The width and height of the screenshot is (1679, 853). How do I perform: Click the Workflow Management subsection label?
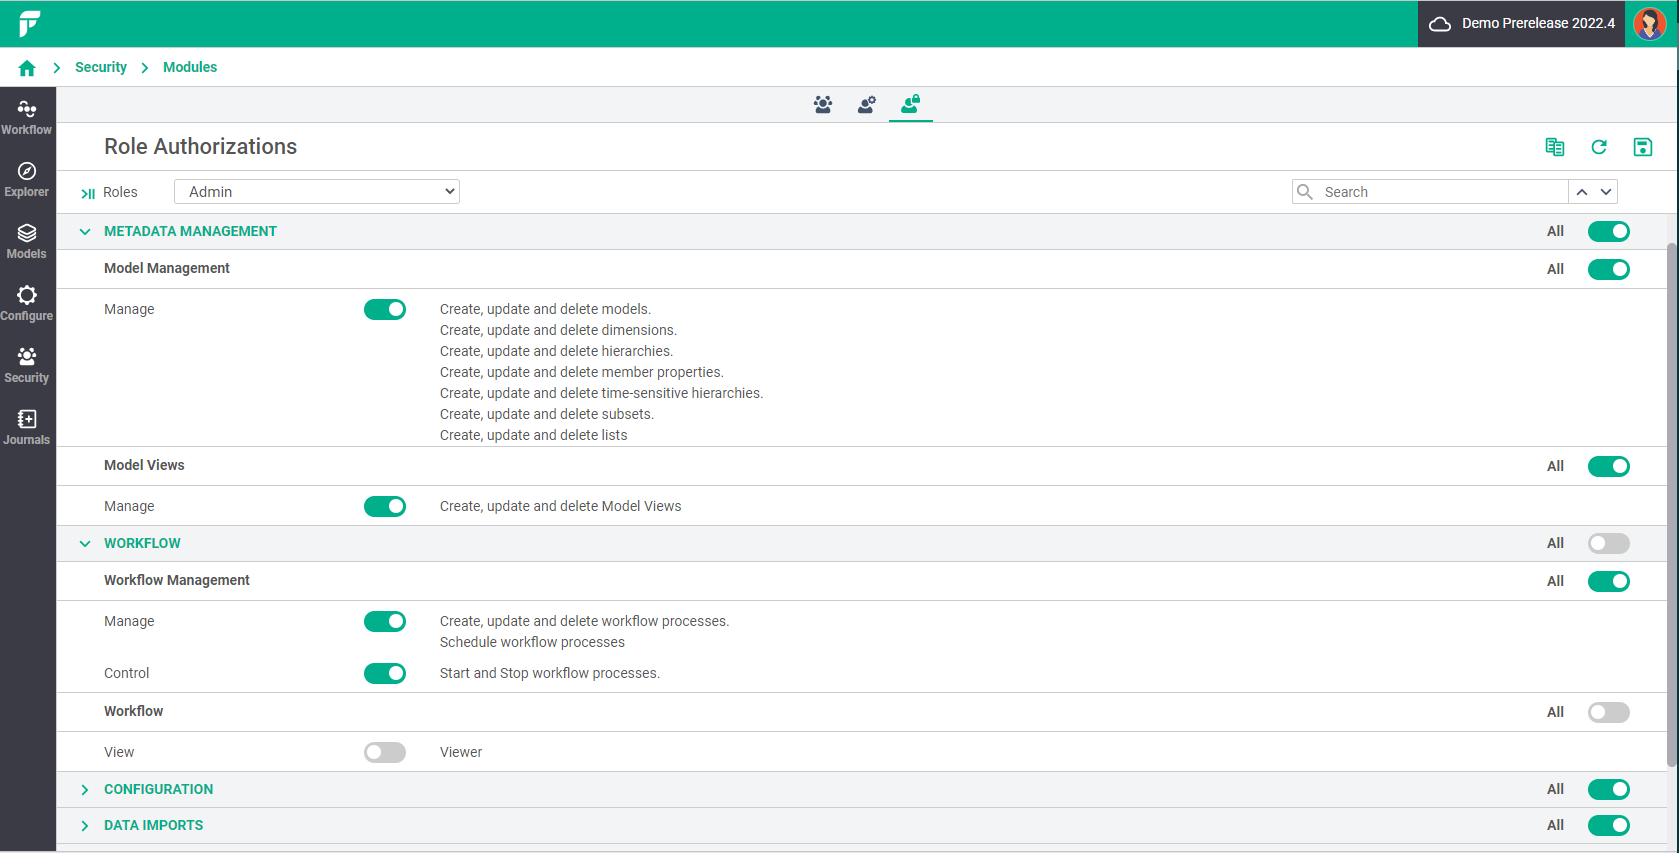coord(177,580)
